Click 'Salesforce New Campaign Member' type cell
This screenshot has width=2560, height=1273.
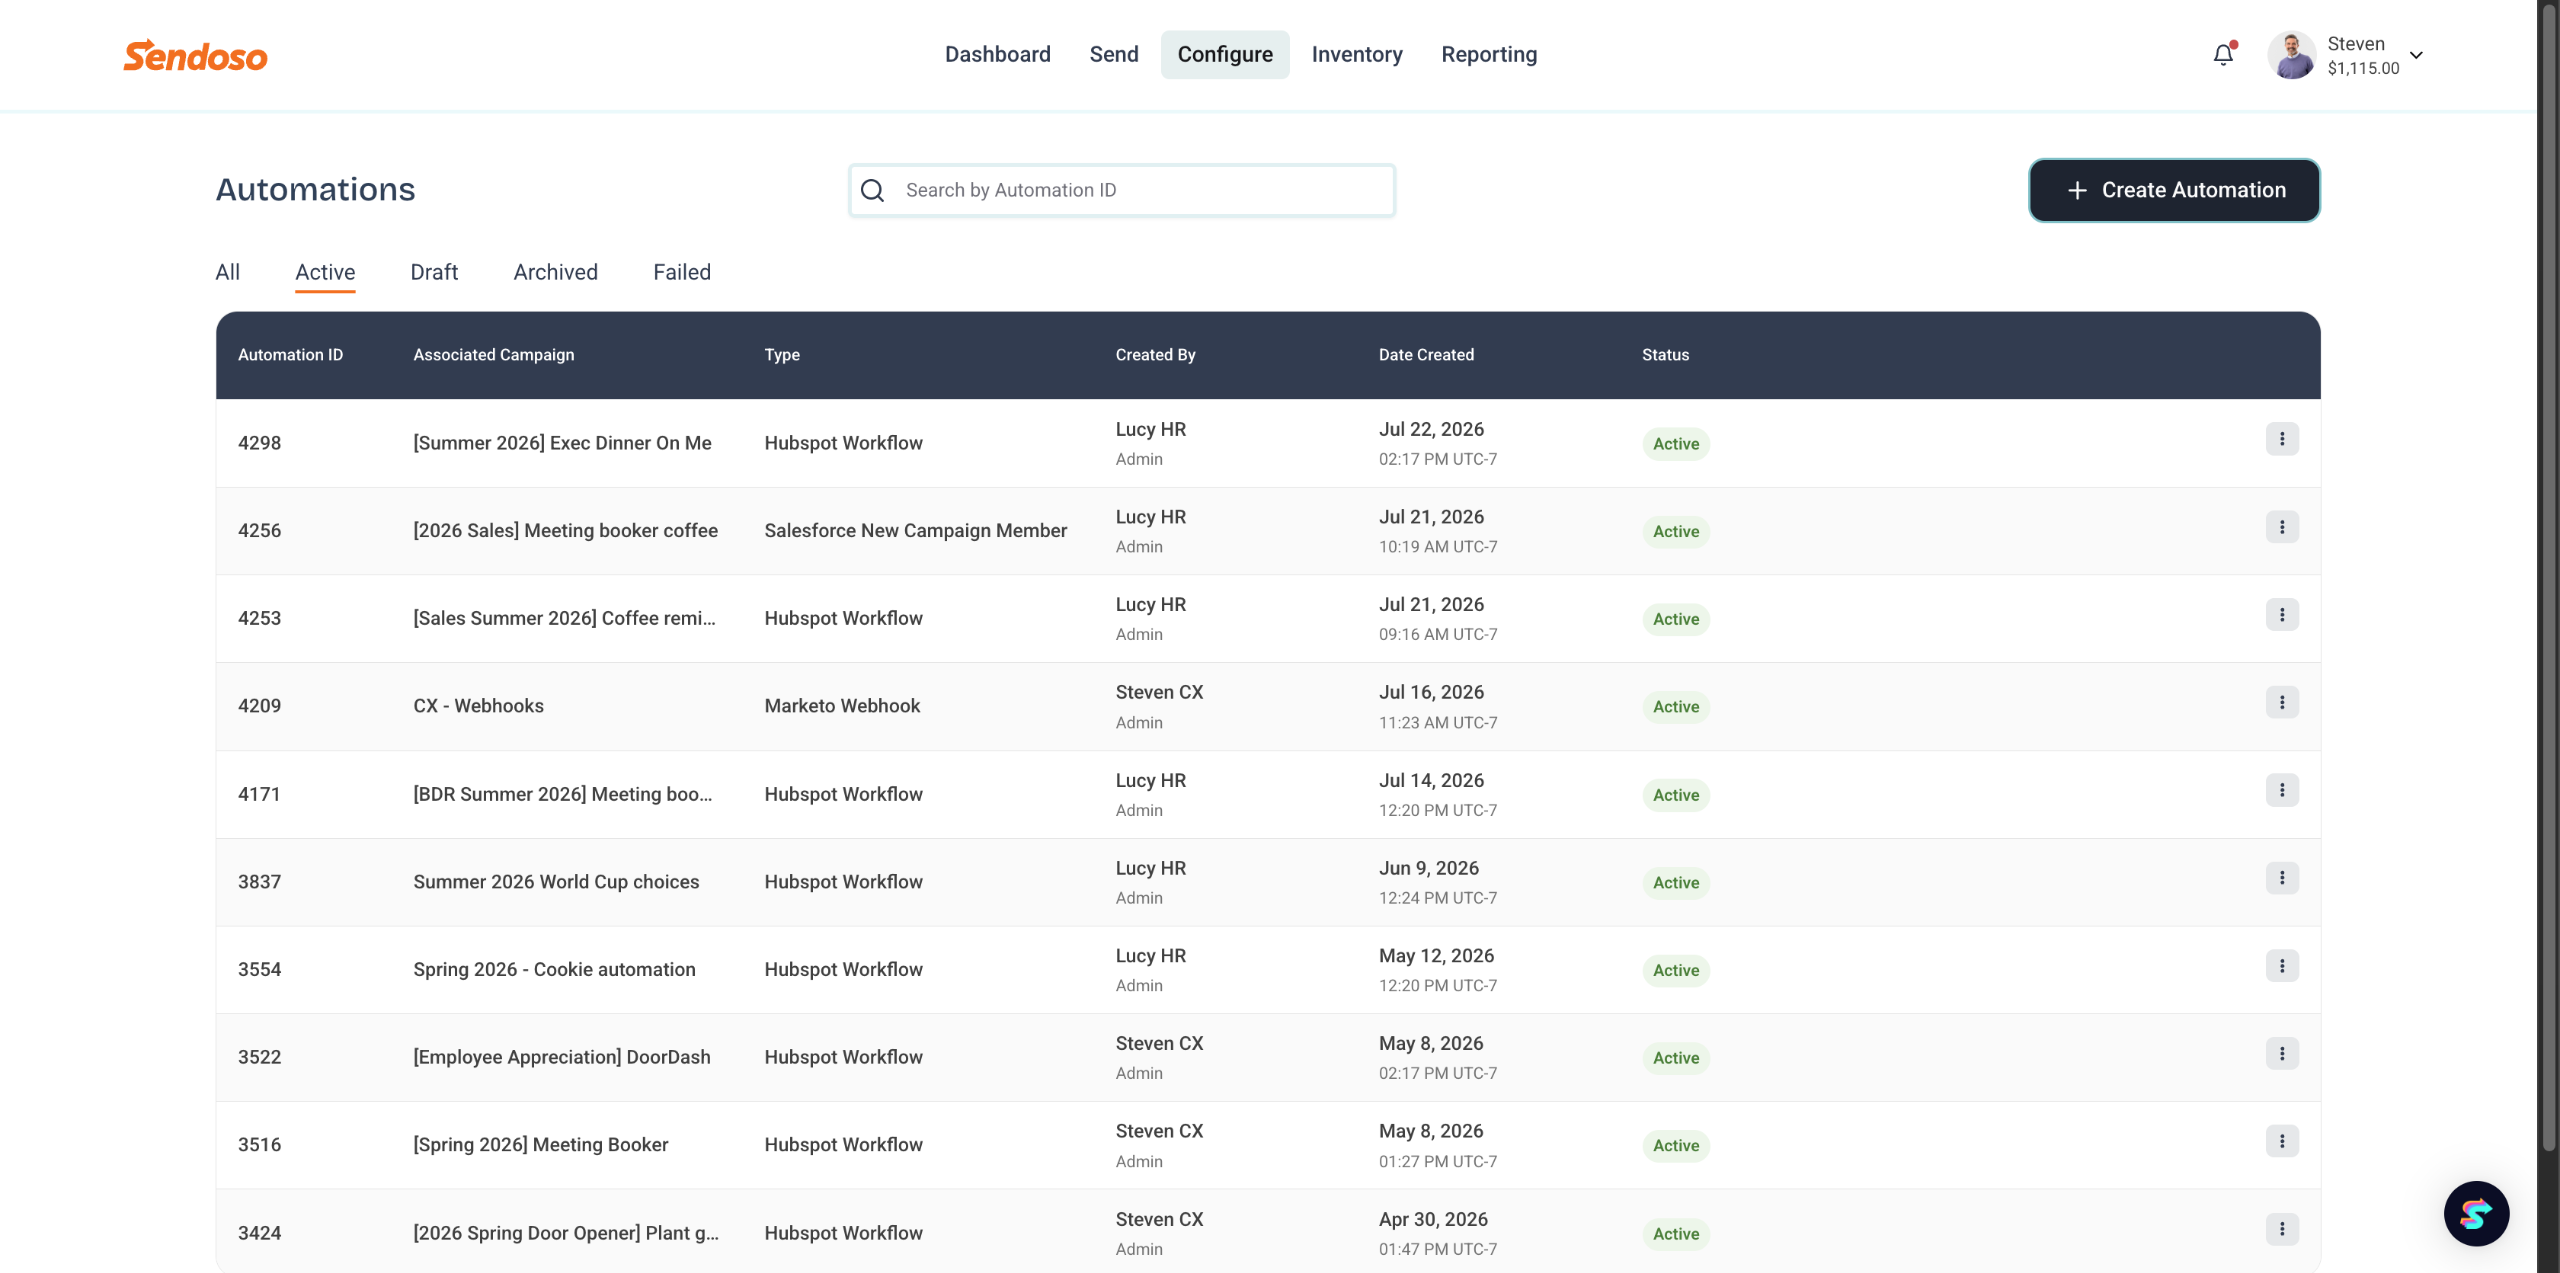tap(915, 531)
